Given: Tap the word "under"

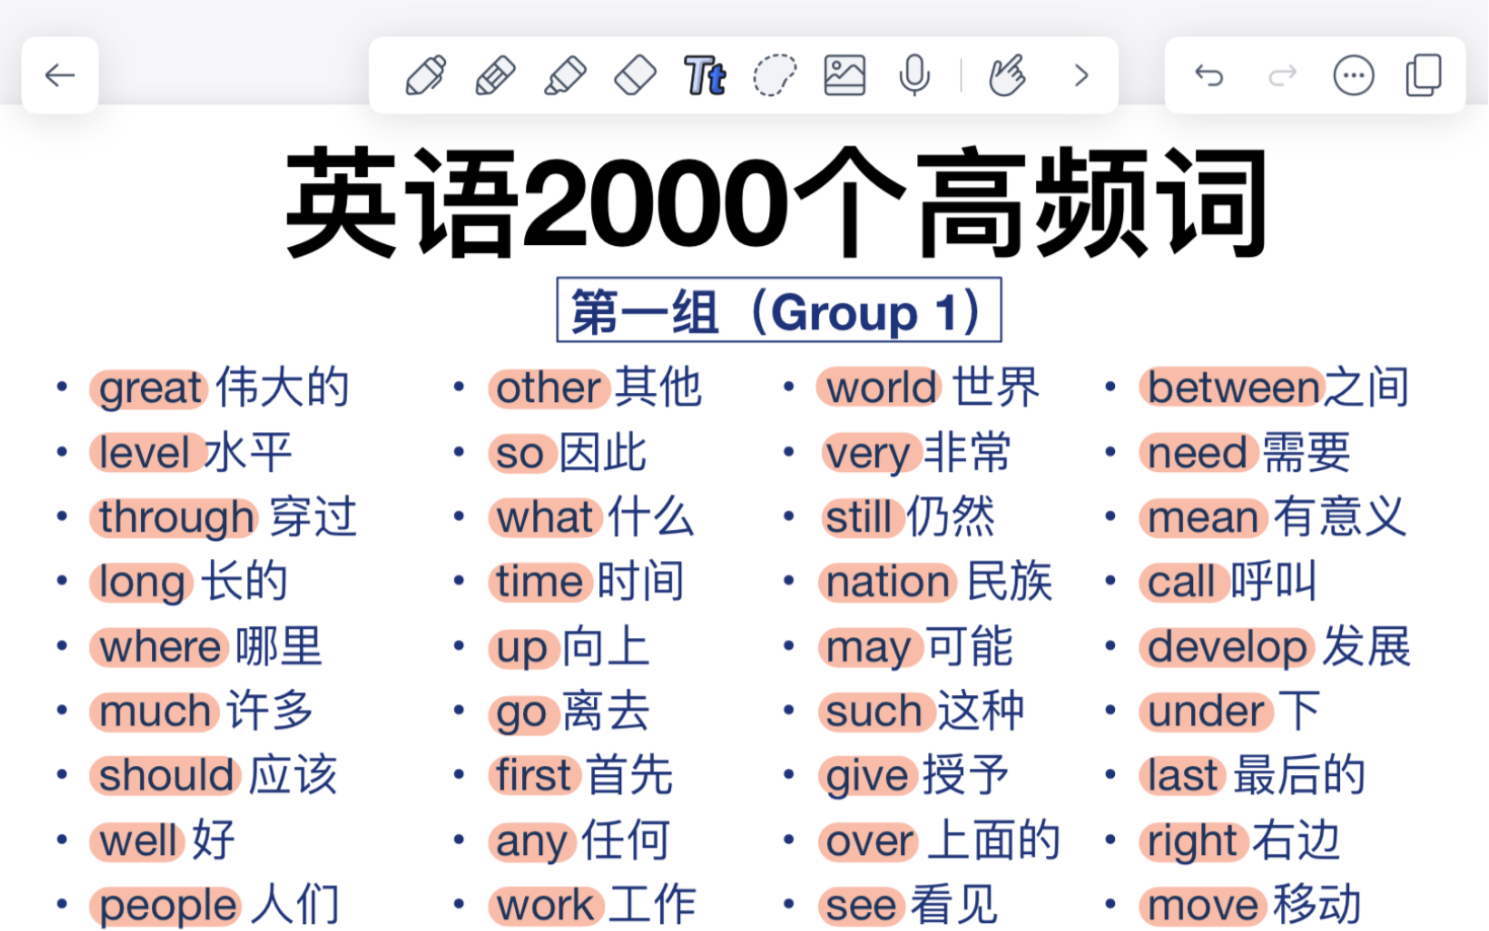Looking at the screenshot, I should [1206, 712].
